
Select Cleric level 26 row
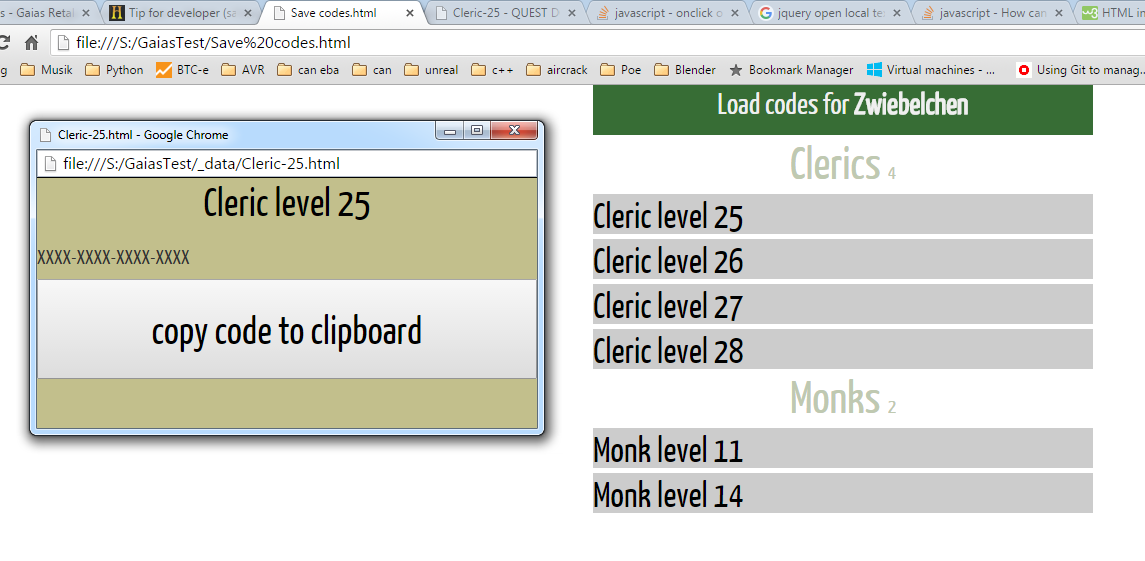843,259
